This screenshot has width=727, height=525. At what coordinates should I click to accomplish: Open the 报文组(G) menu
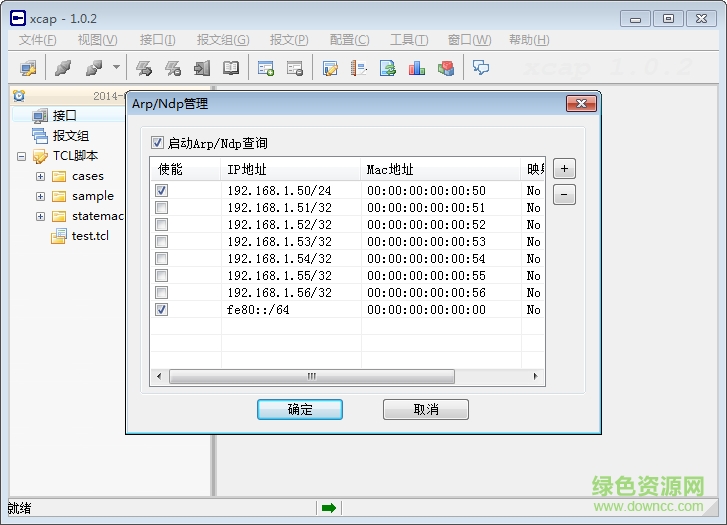223,40
